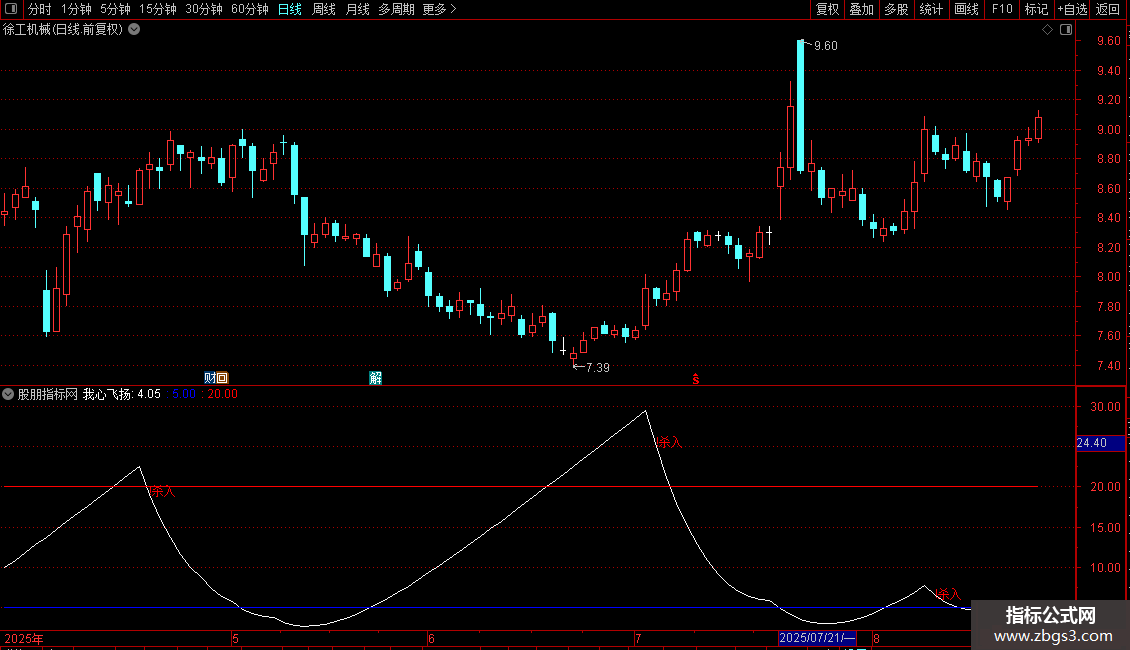Image resolution: width=1130 pixels, height=650 pixels.
Task: Click the 2025年 label on the time axis
Action: point(24,638)
